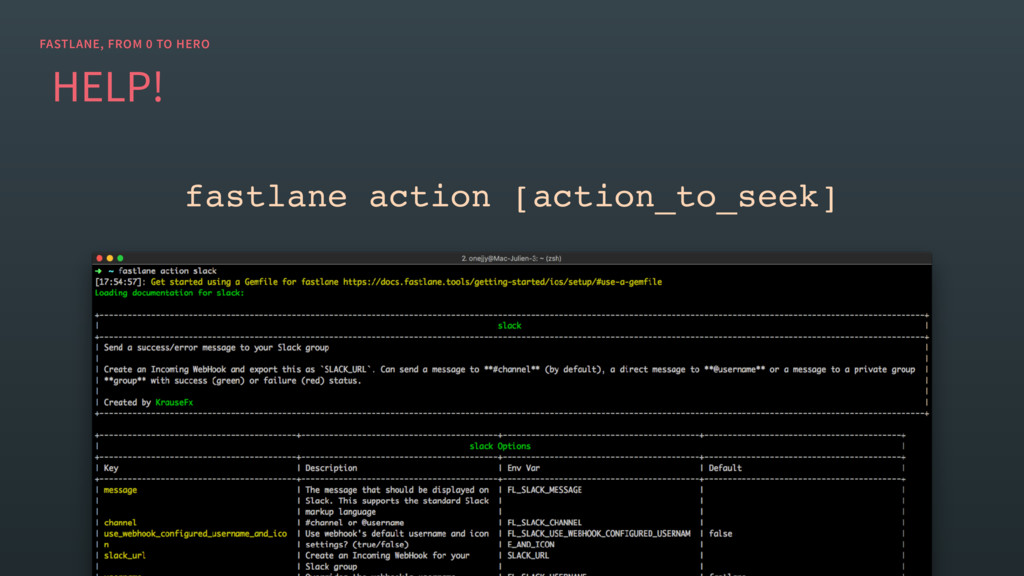Select the 'channel' key in options table

pyautogui.click(x=120, y=523)
